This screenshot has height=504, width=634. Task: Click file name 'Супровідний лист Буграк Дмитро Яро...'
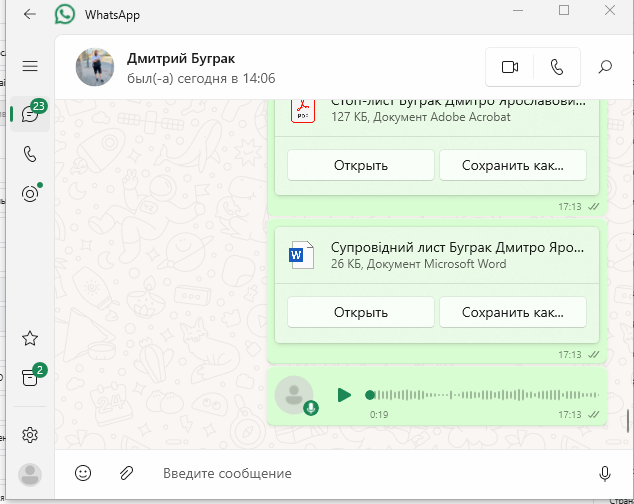click(457, 247)
